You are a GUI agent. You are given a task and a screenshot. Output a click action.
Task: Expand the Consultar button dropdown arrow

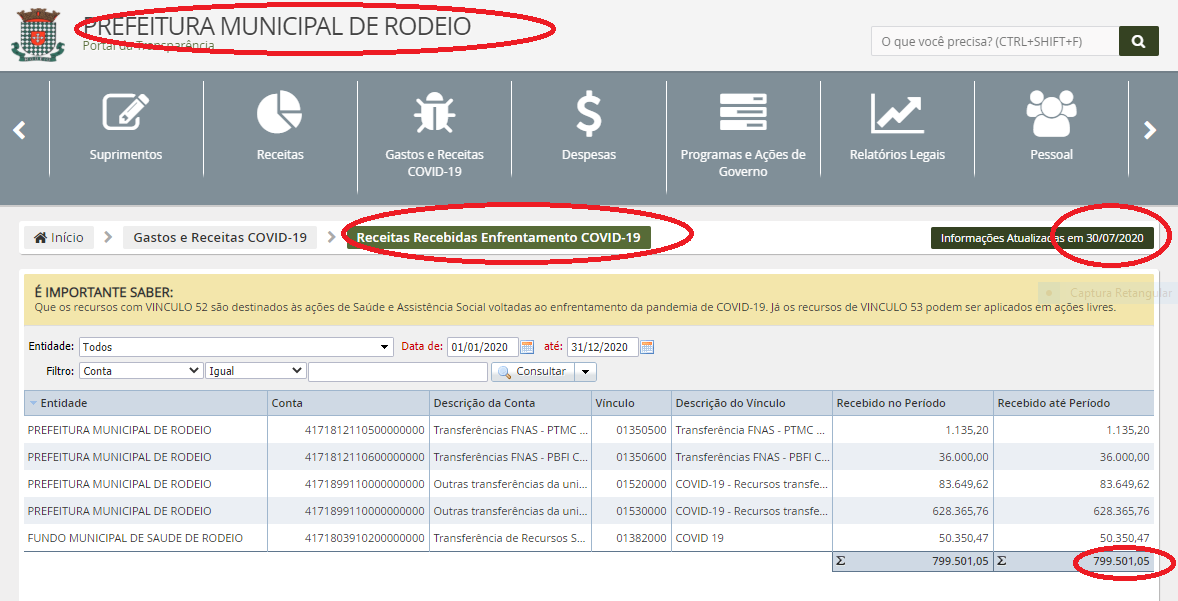coord(586,372)
